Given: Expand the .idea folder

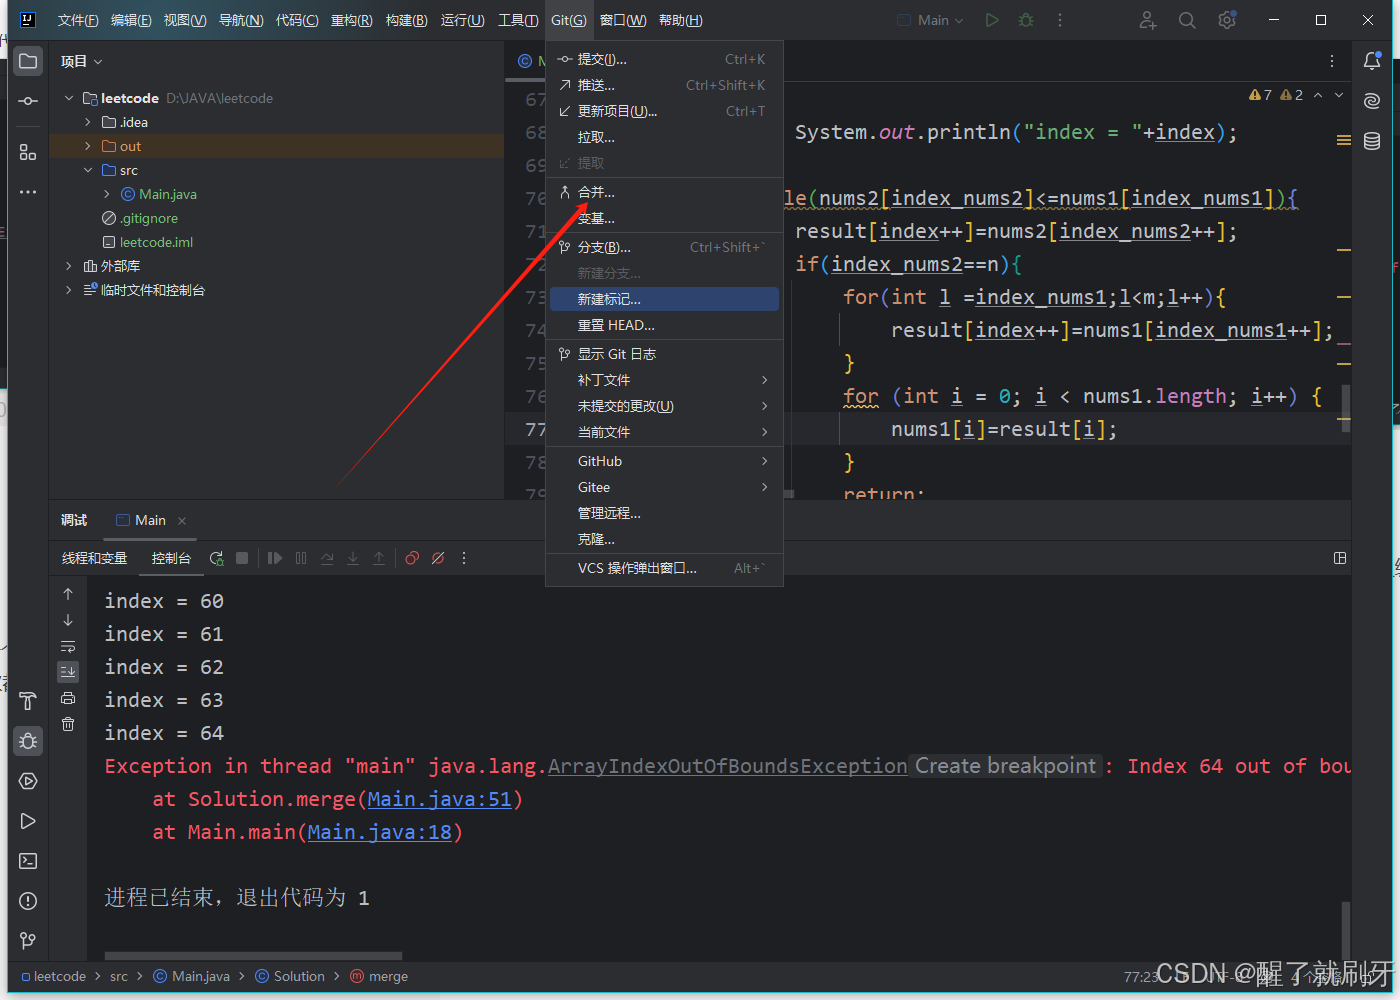Looking at the screenshot, I should (x=88, y=122).
